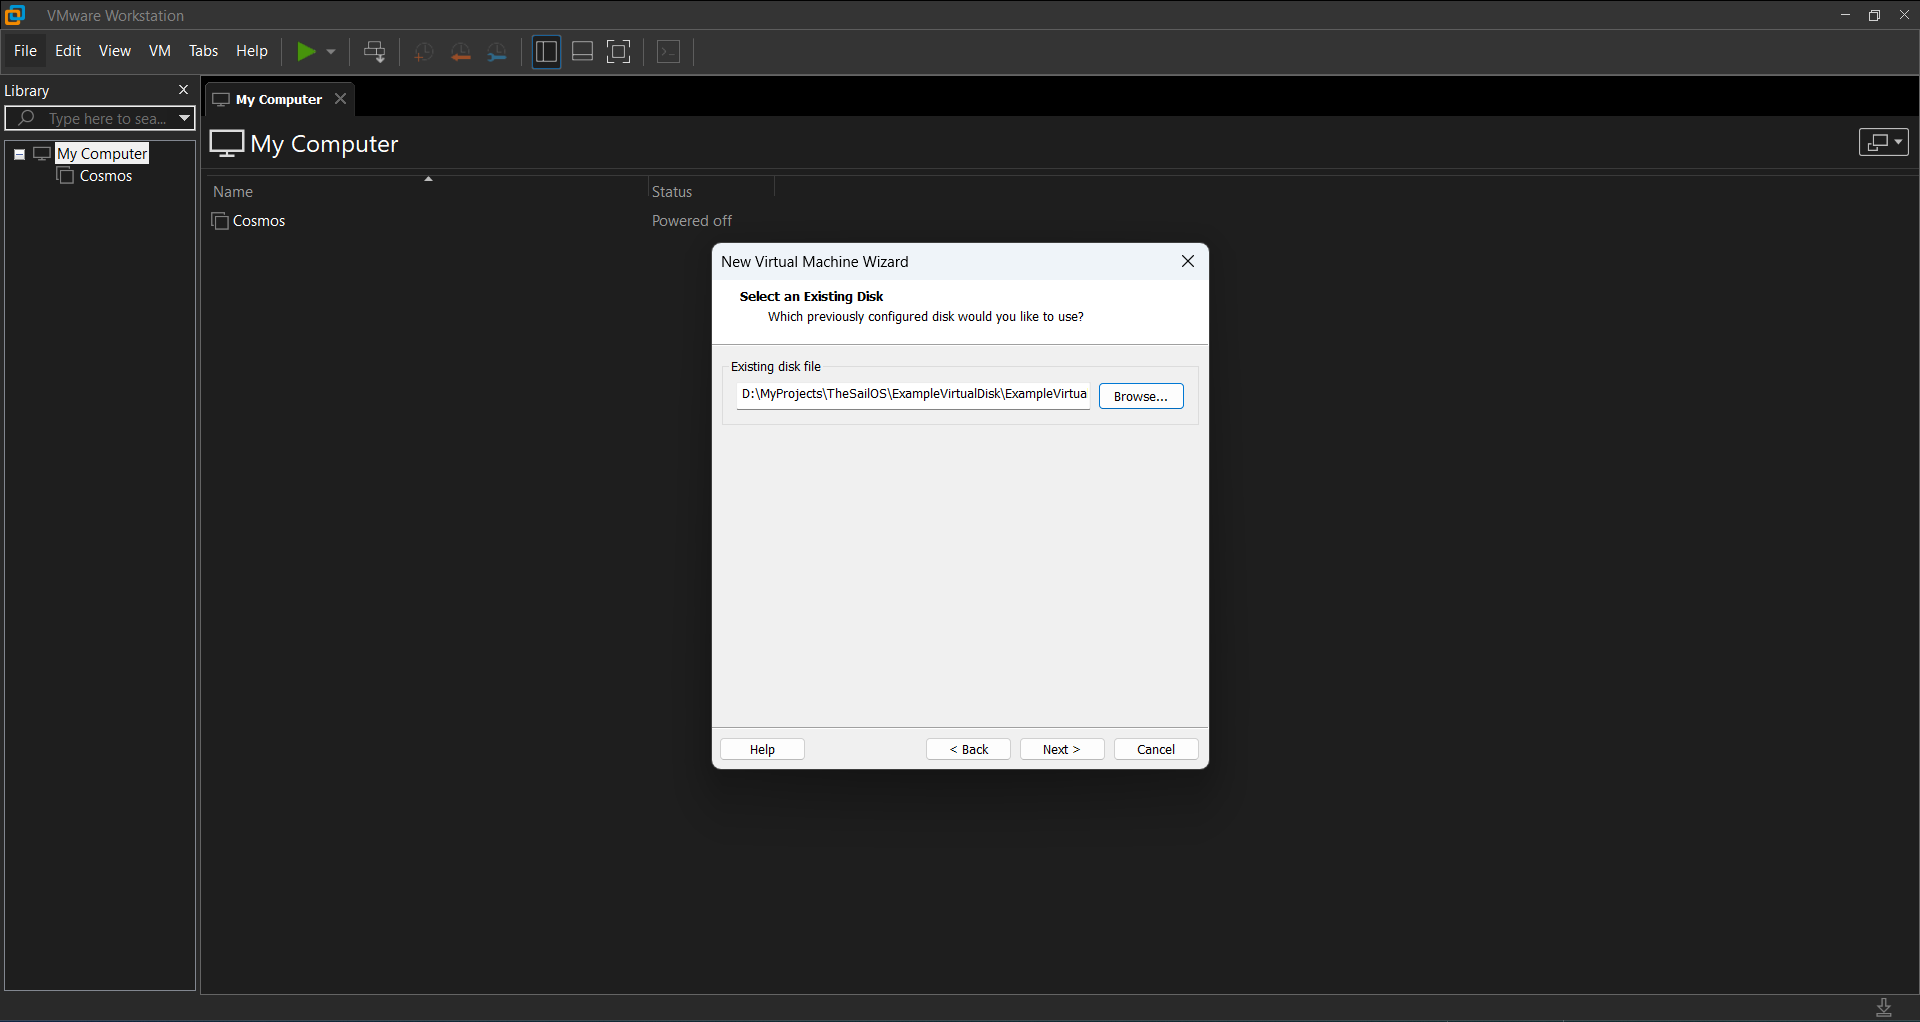This screenshot has width=1920, height=1022.
Task: Collapse the My Computer tree node
Action: pyautogui.click(x=19, y=154)
